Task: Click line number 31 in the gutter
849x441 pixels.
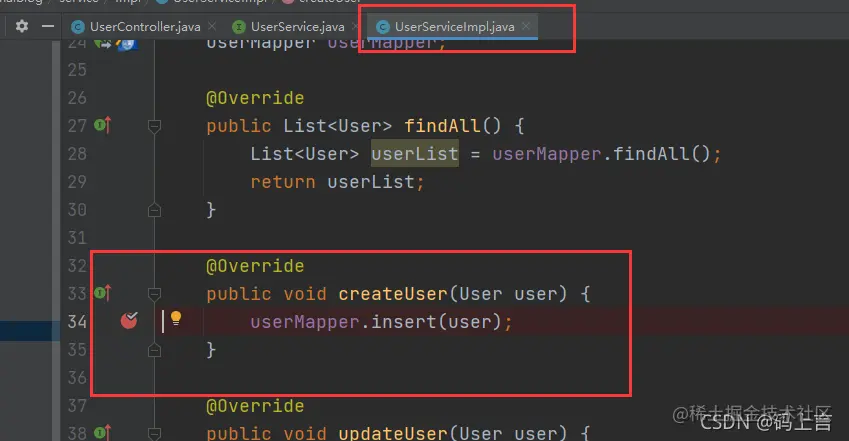Action: 77,238
